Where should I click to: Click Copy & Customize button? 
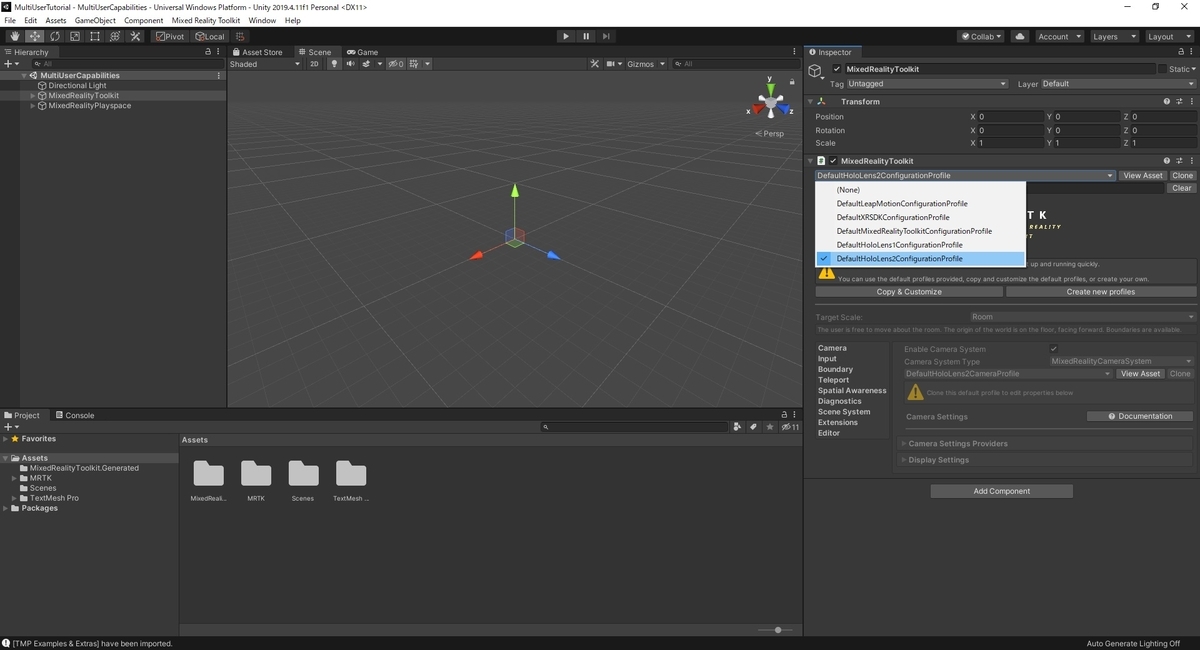[909, 292]
